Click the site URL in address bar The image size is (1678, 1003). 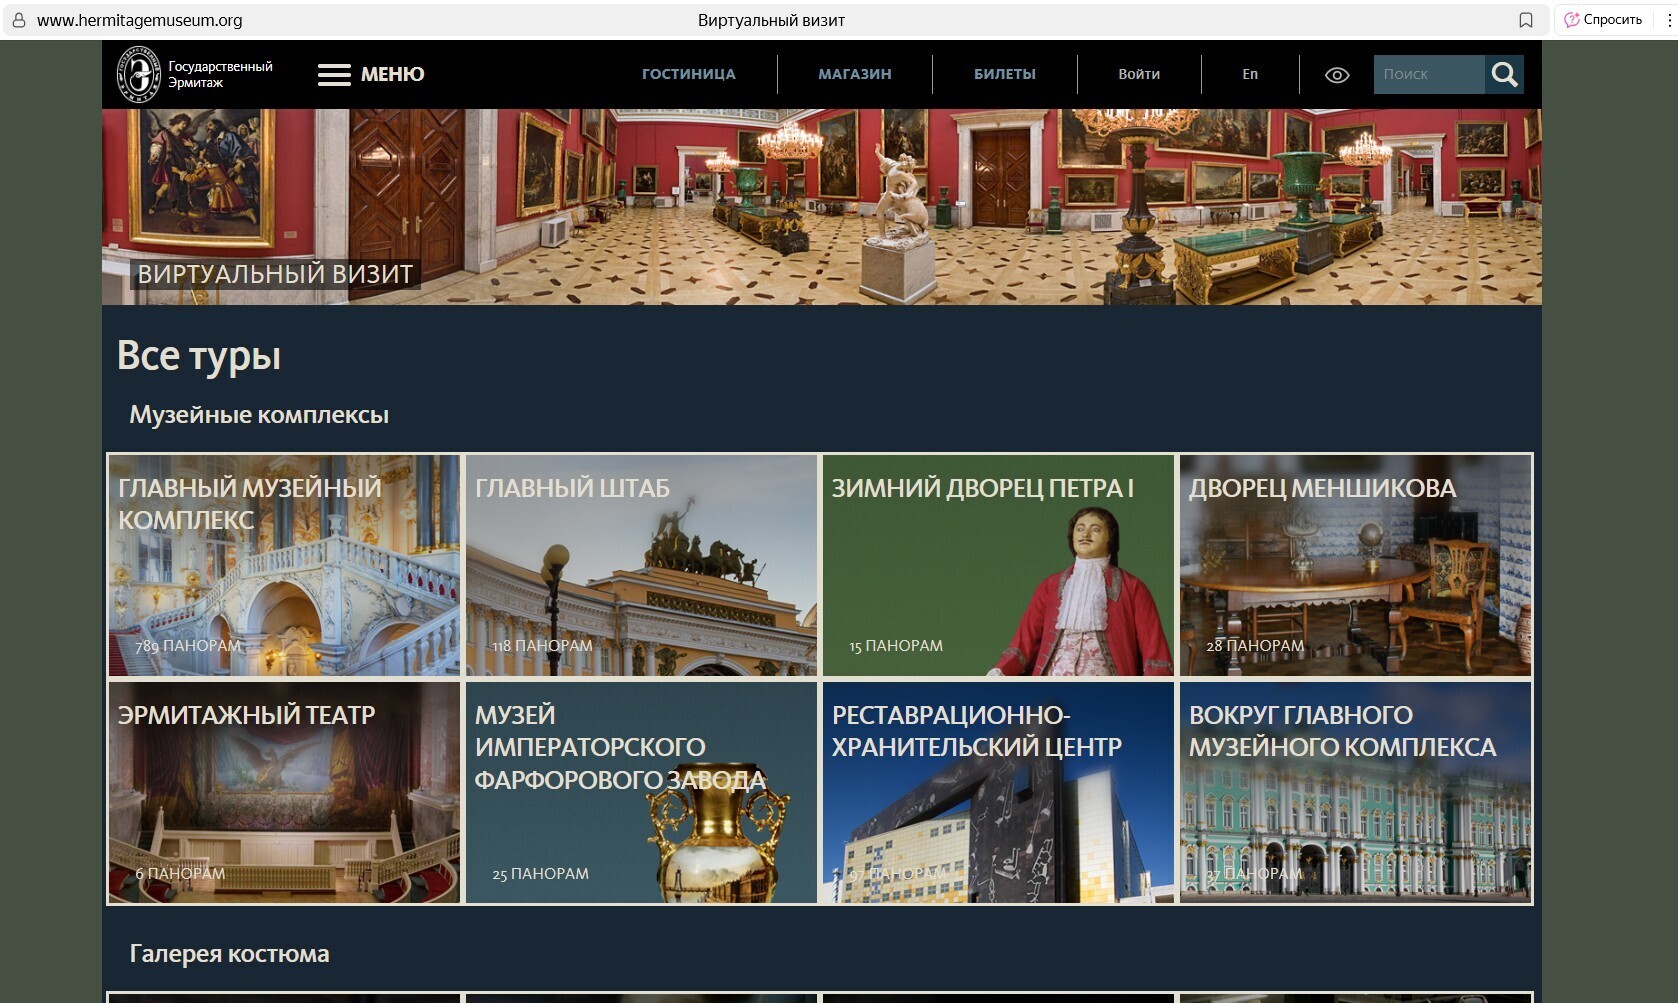pos(140,20)
